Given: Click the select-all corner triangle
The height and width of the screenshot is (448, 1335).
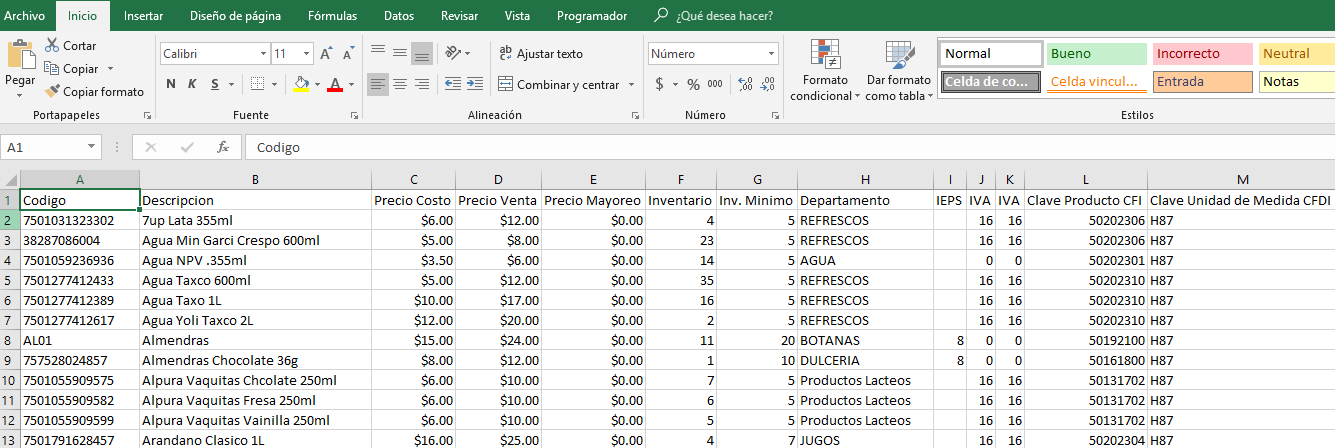Looking at the screenshot, I should tap(9, 180).
